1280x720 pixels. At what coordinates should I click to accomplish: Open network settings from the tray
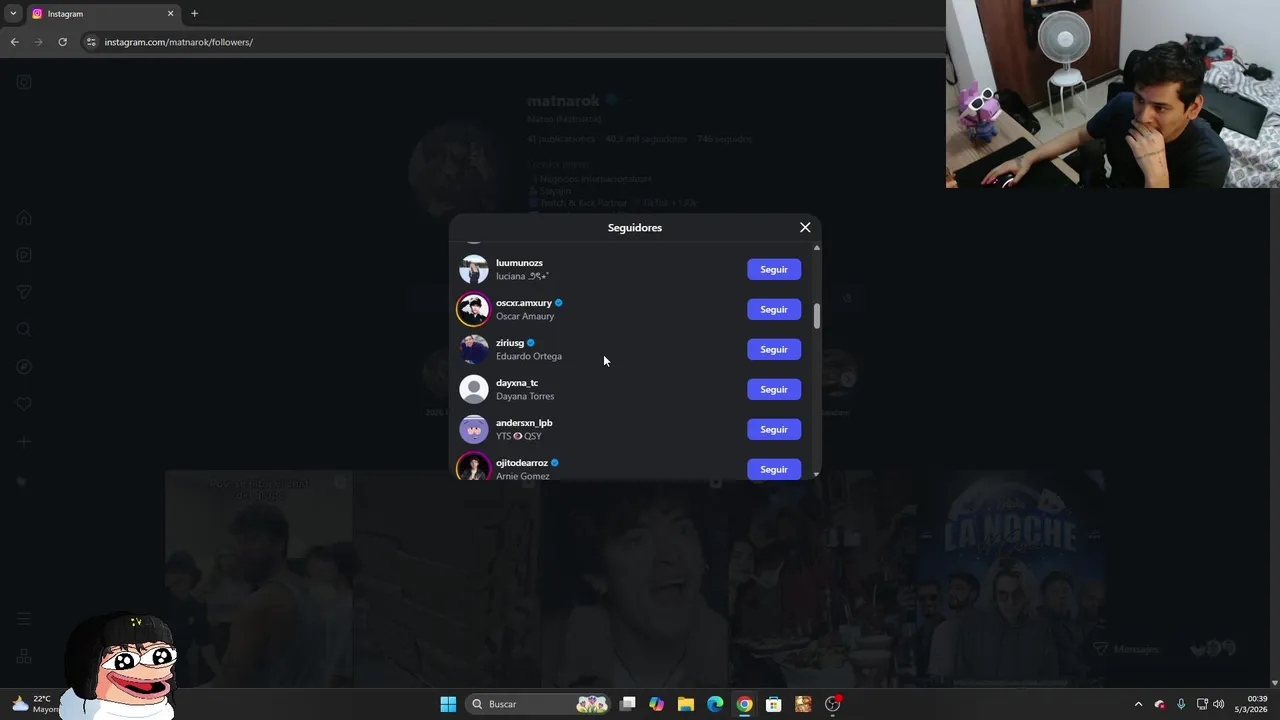coord(1202,704)
